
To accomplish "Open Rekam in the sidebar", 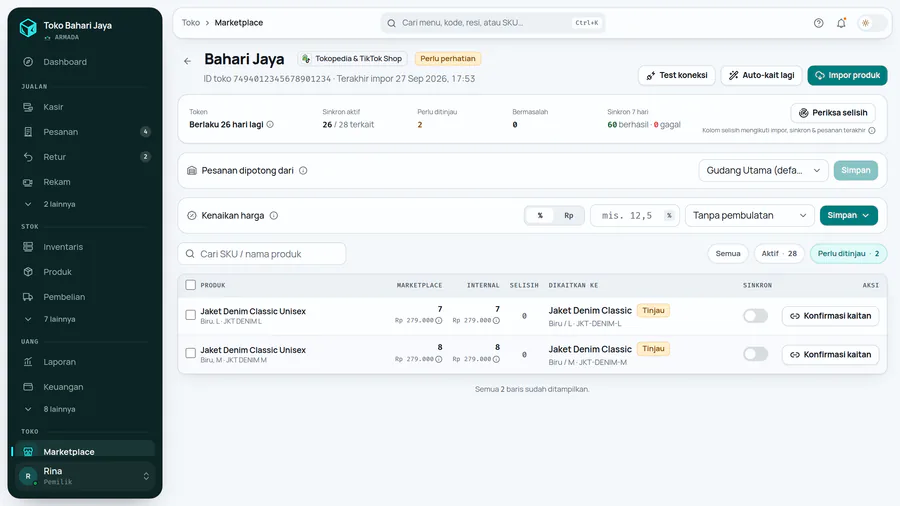I will pos(85,182).
